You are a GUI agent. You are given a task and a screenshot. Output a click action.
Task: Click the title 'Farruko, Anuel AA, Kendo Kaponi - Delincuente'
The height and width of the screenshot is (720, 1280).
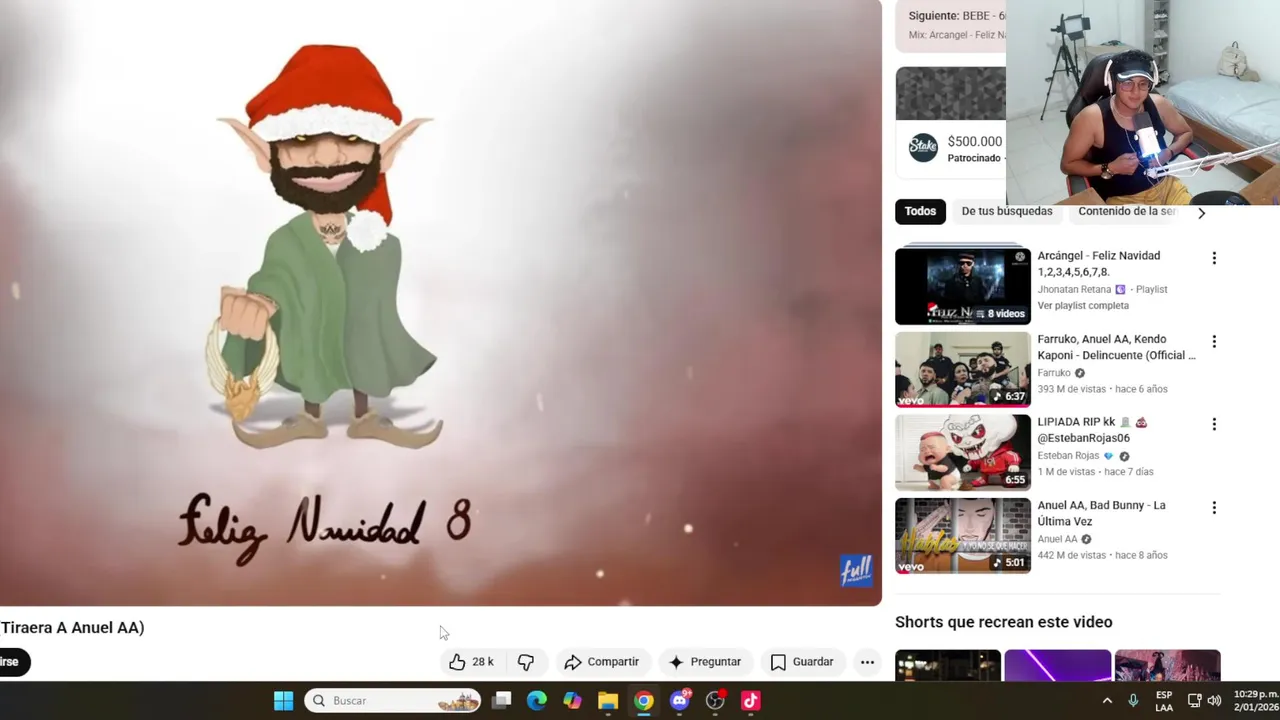click(x=1116, y=347)
